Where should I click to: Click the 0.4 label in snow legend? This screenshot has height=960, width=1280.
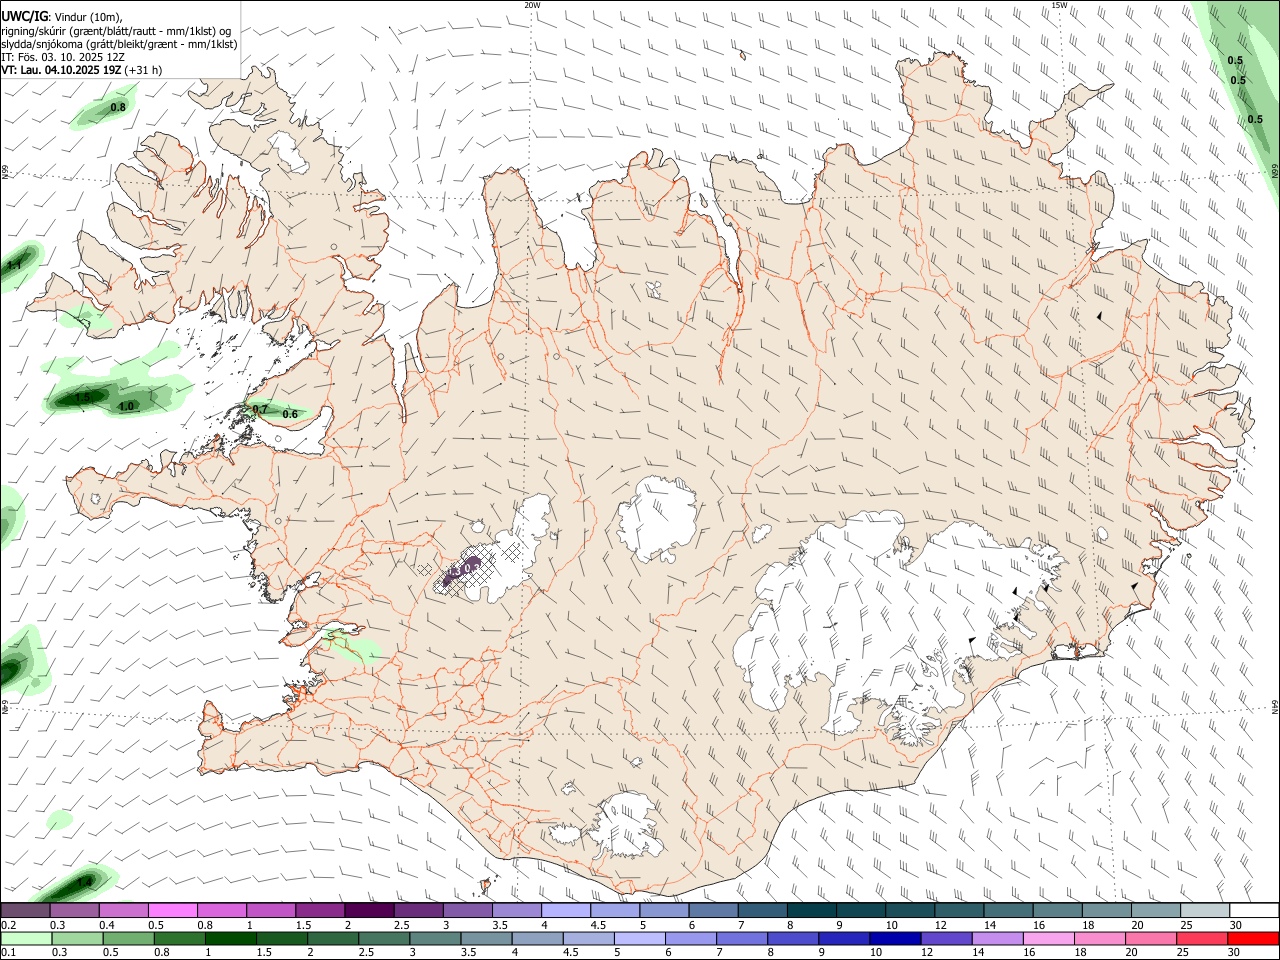pos(107,925)
